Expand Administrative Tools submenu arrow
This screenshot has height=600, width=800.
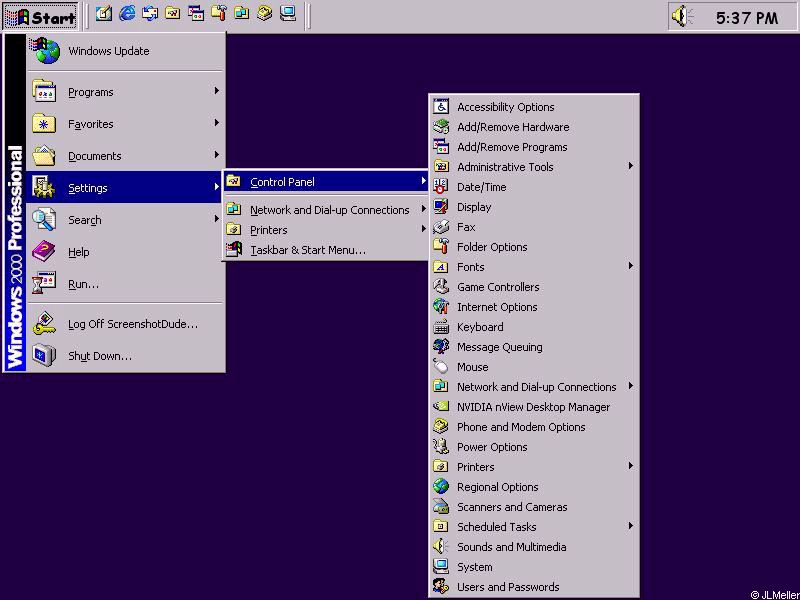[631, 166]
